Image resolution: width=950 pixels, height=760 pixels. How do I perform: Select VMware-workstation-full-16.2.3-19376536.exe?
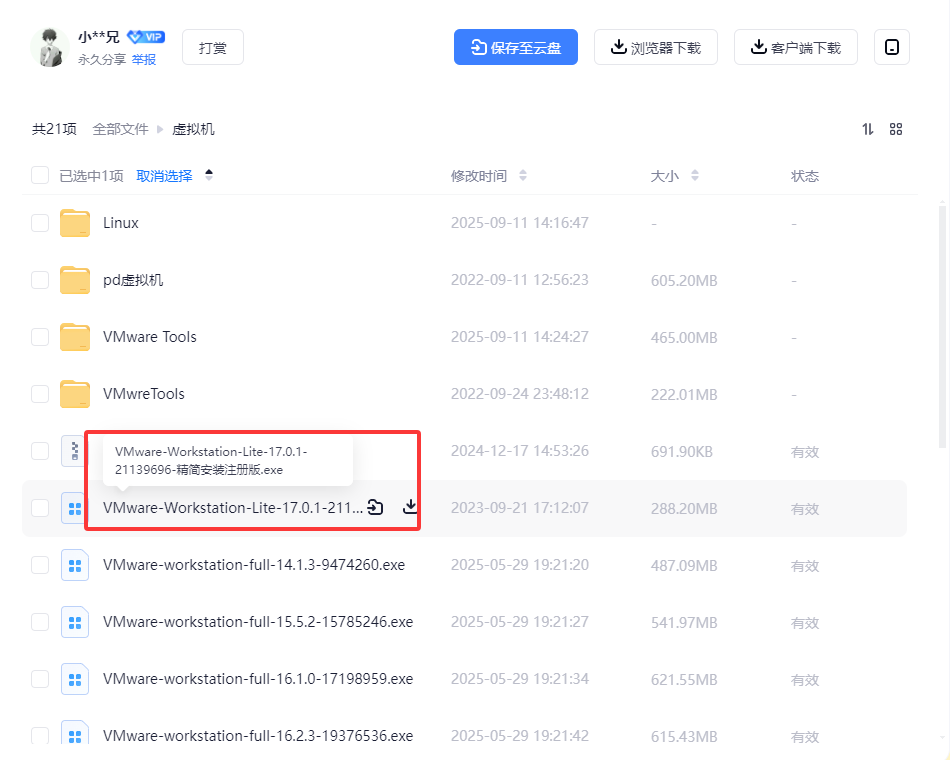pos(258,735)
